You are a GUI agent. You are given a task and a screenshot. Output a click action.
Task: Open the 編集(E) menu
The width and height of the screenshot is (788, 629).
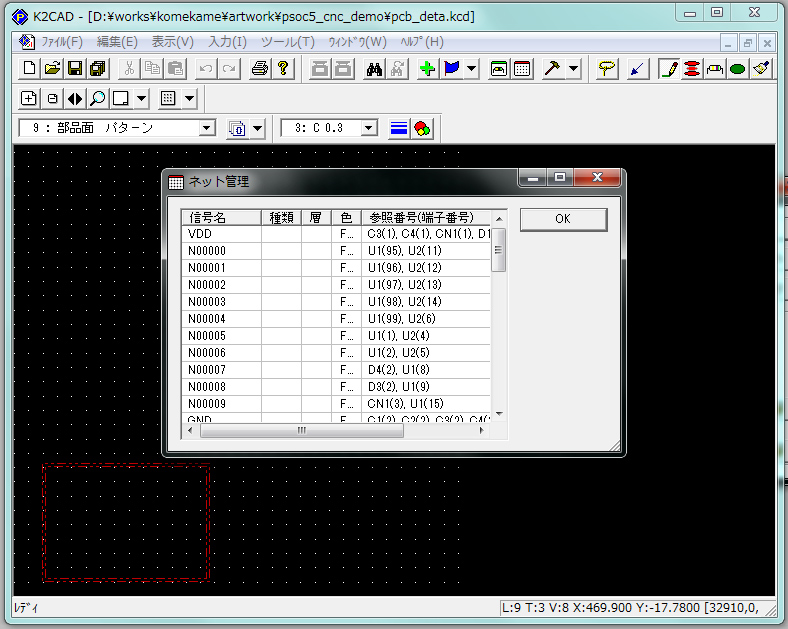(117, 42)
